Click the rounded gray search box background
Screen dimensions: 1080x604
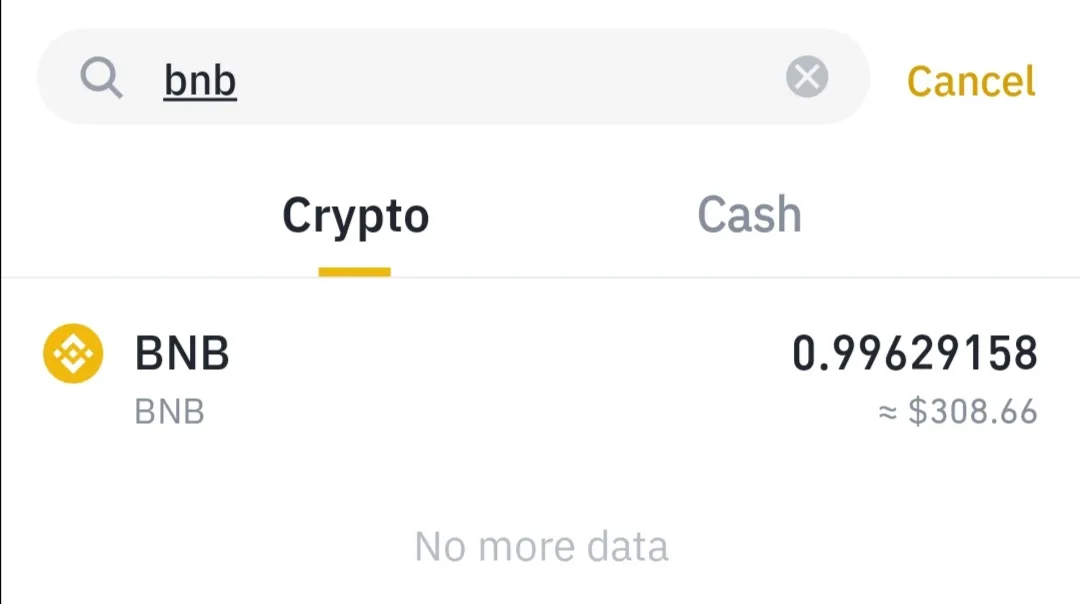453,76
